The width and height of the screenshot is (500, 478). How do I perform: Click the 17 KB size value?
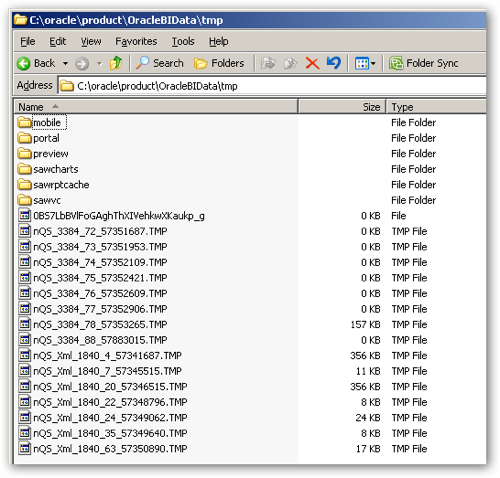[x=368, y=449]
